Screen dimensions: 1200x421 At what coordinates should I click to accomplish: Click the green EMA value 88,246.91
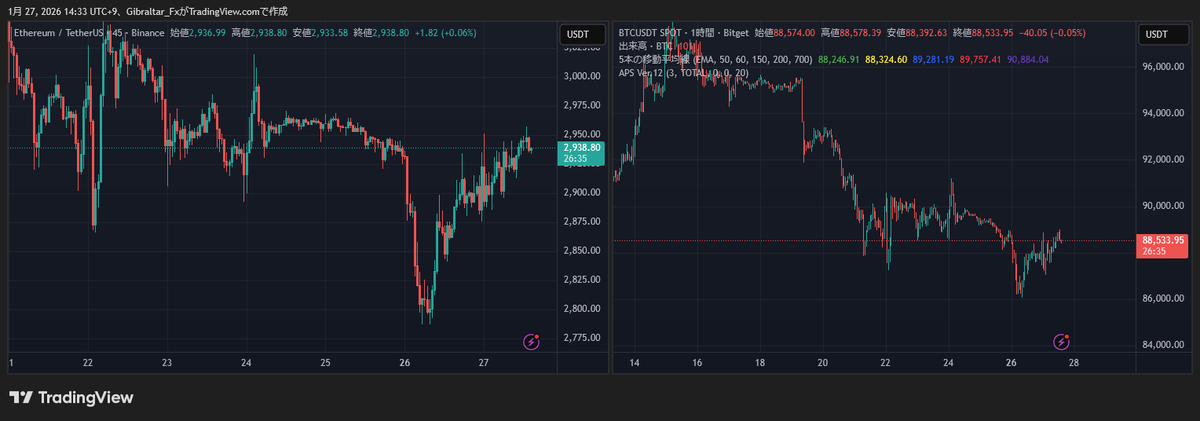click(x=839, y=60)
